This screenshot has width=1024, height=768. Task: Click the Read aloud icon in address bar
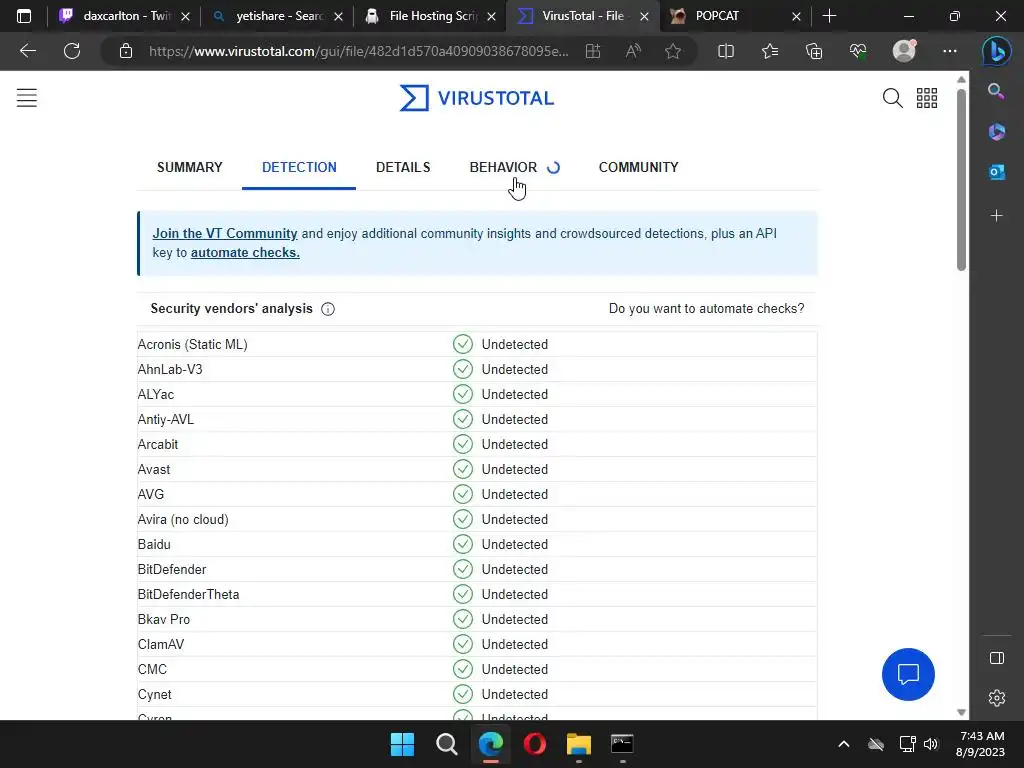pos(633,51)
